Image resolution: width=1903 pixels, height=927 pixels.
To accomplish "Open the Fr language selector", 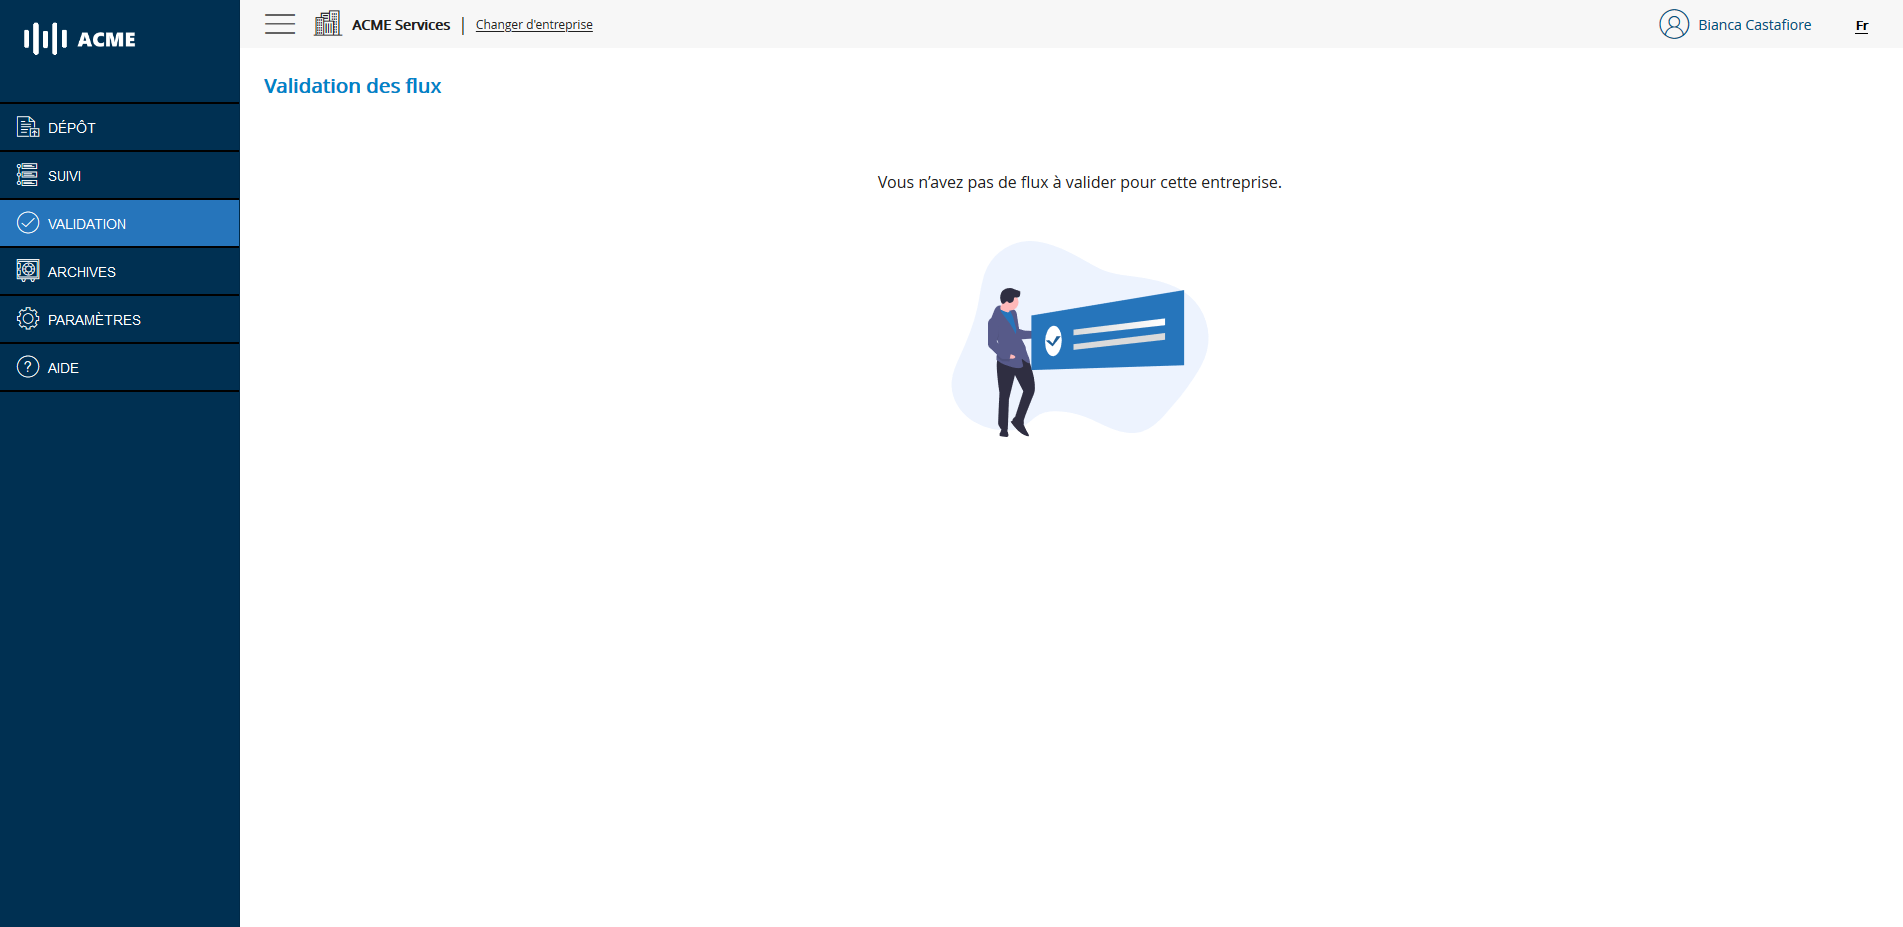I will tap(1861, 25).
